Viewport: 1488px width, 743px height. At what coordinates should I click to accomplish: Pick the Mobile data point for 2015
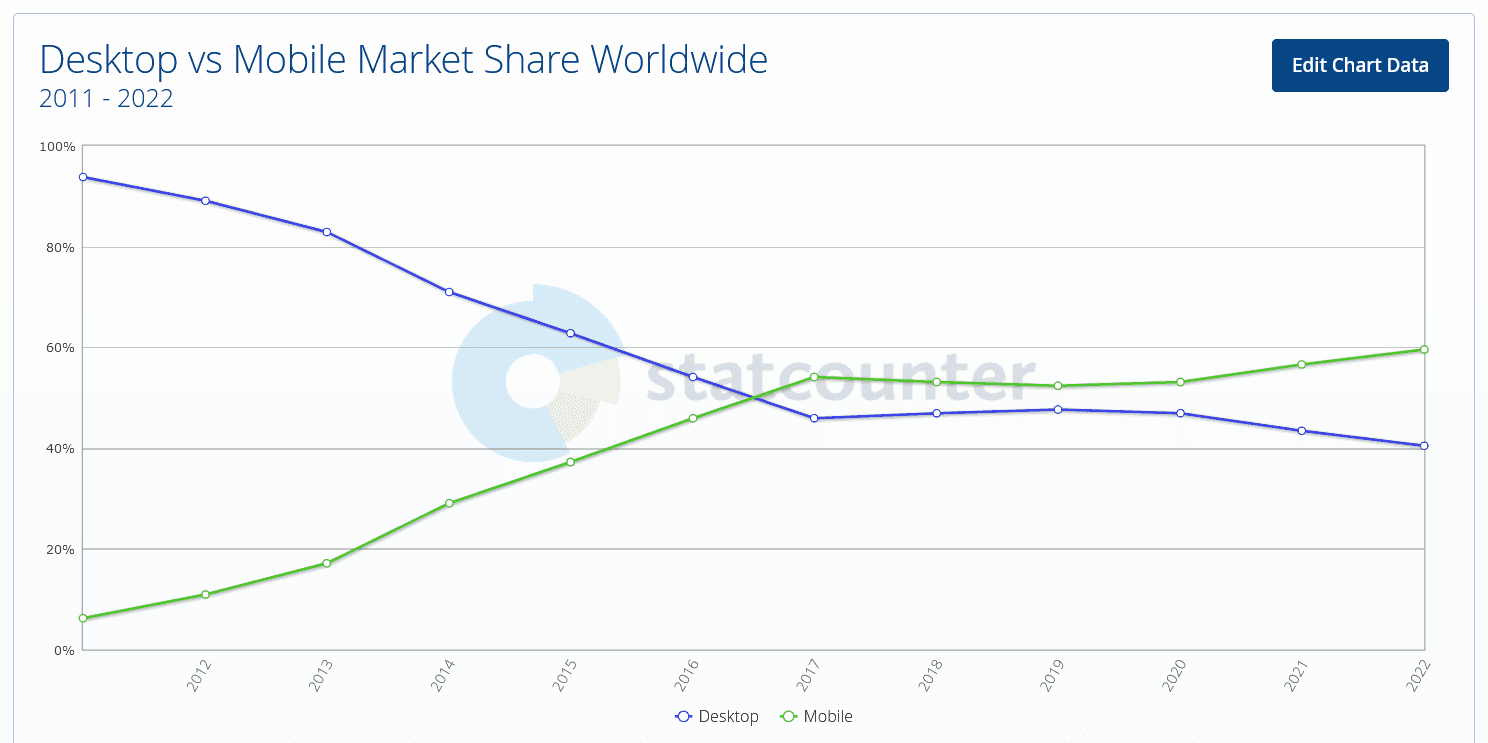pyautogui.click(x=570, y=462)
